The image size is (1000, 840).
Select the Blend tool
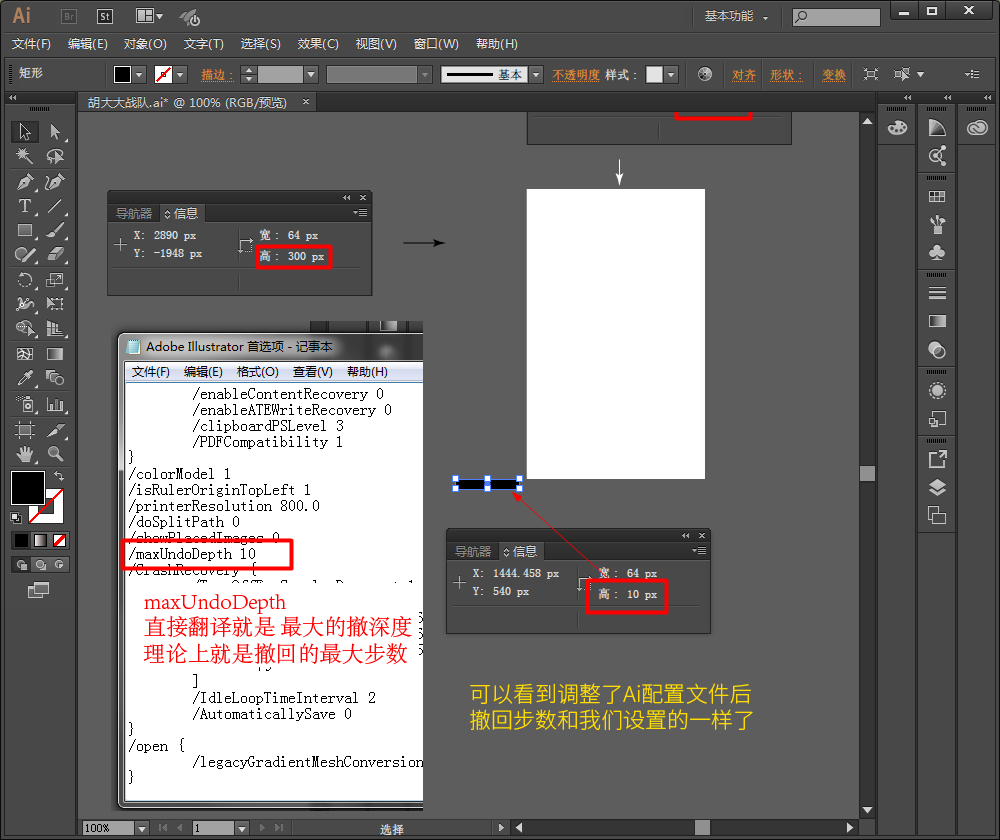[x=55, y=378]
